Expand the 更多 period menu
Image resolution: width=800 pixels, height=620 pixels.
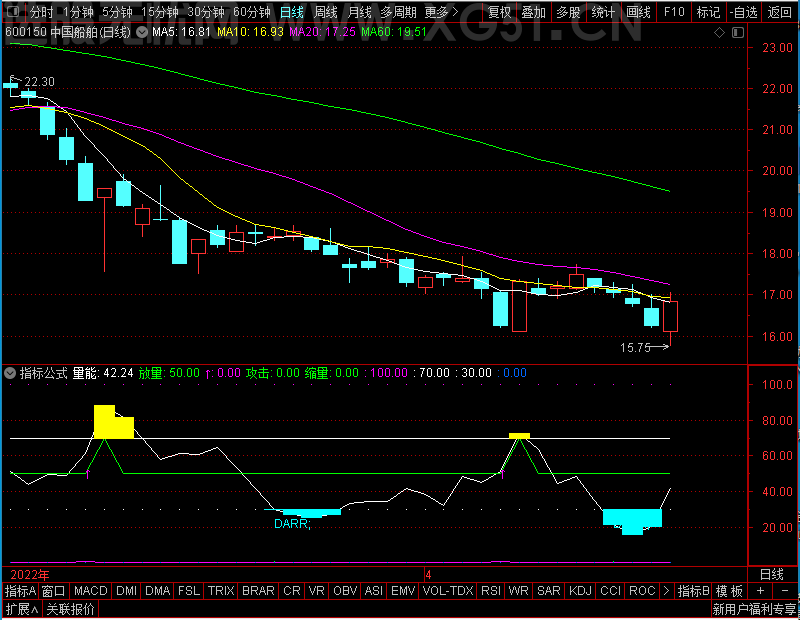441,12
